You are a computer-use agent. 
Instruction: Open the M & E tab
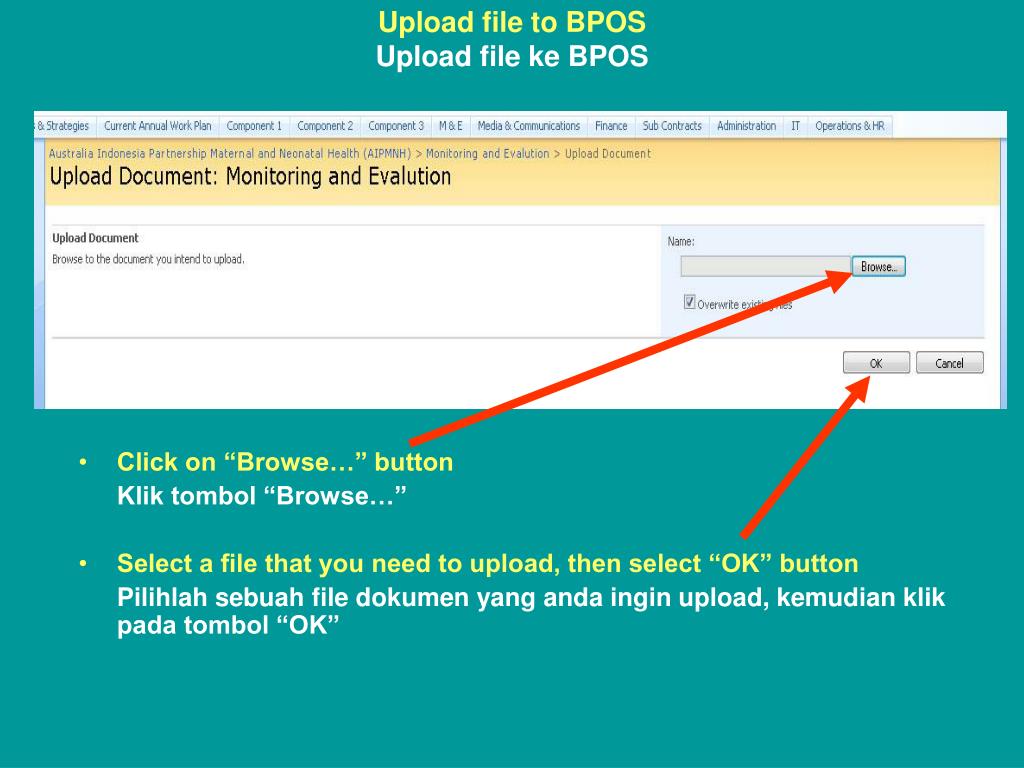451,126
